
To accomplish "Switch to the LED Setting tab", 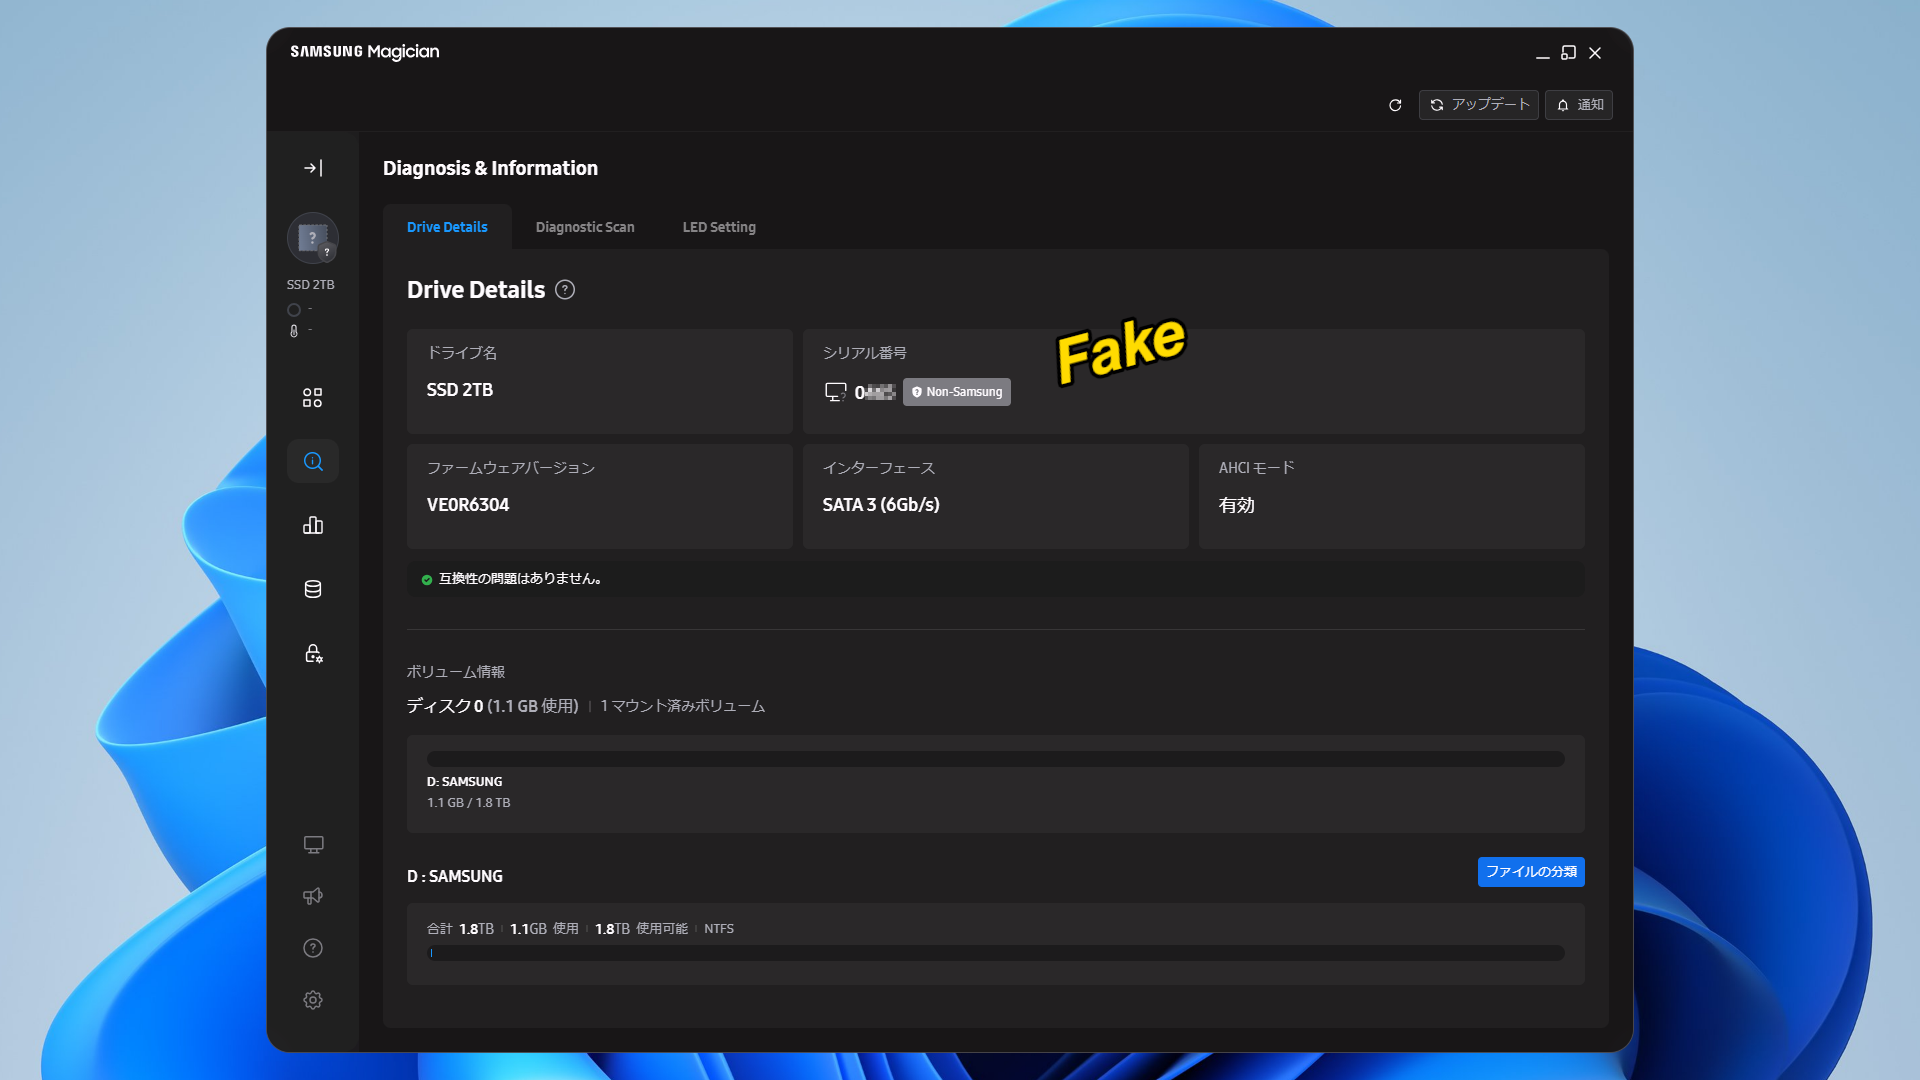I will pyautogui.click(x=719, y=227).
